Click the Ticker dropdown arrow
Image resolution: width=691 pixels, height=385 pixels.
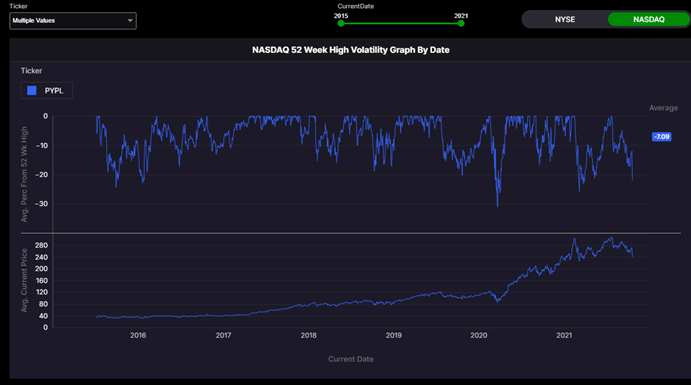tap(130, 21)
